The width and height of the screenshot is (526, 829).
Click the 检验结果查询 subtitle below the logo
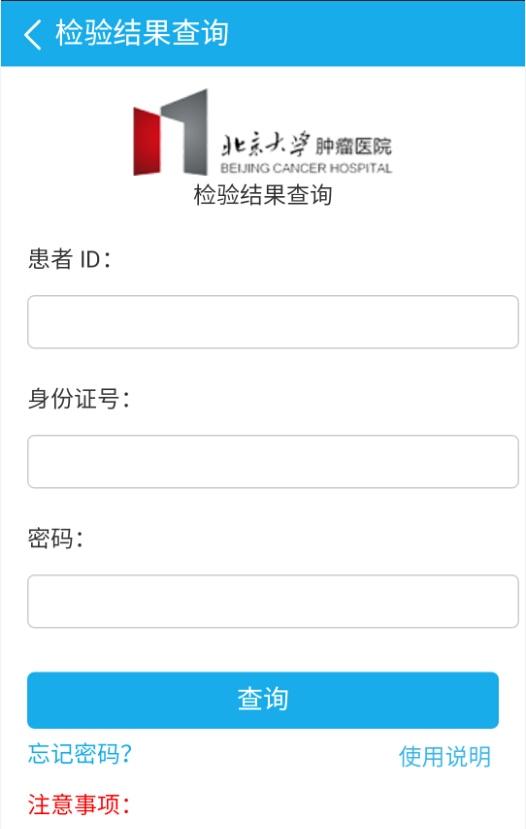[x=263, y=195]
